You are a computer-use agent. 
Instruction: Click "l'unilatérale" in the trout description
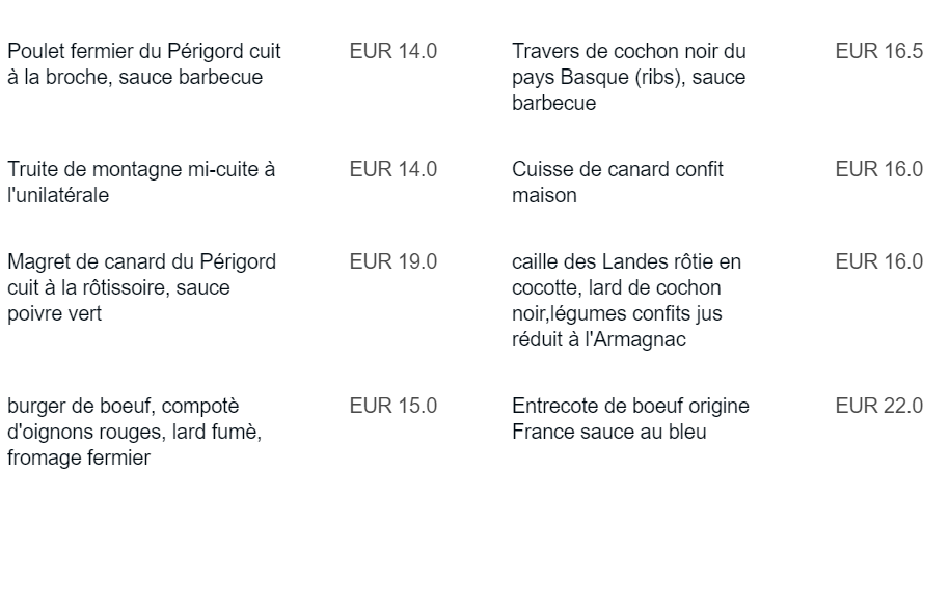coord(58,196)
